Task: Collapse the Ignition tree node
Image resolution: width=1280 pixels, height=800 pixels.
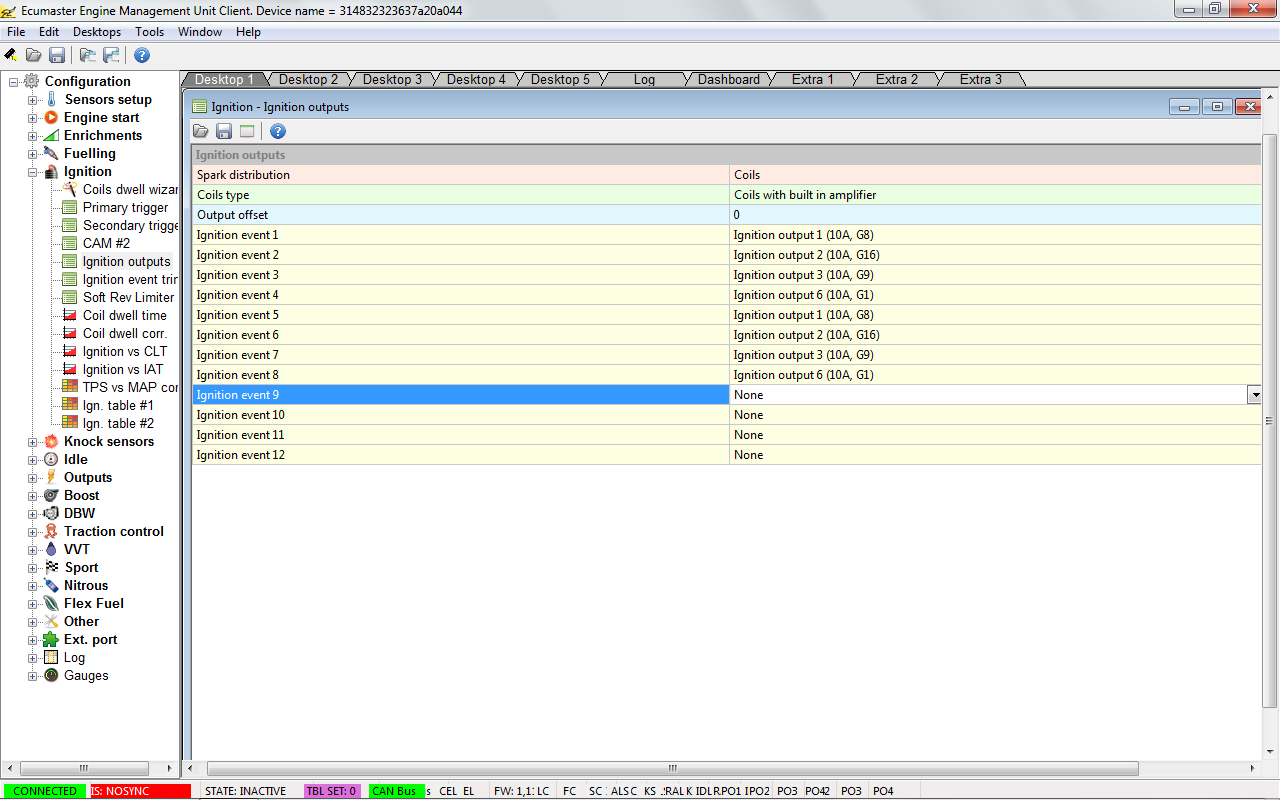Action: (x=33, y=172)
